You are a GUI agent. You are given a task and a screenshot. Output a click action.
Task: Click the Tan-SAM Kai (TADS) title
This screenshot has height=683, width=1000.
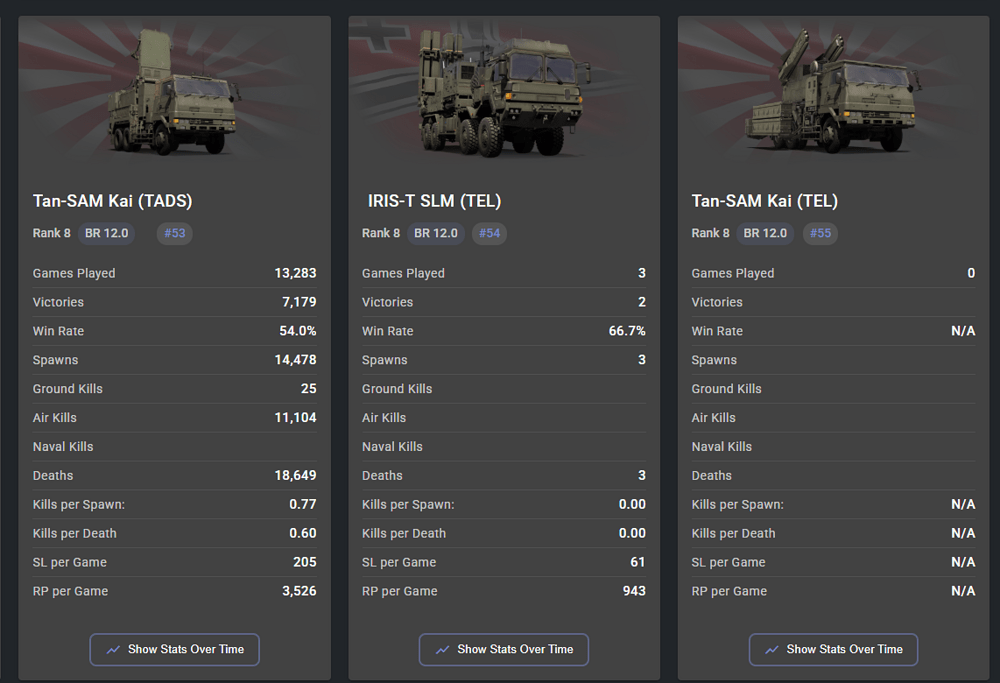[x=112, y=201]
